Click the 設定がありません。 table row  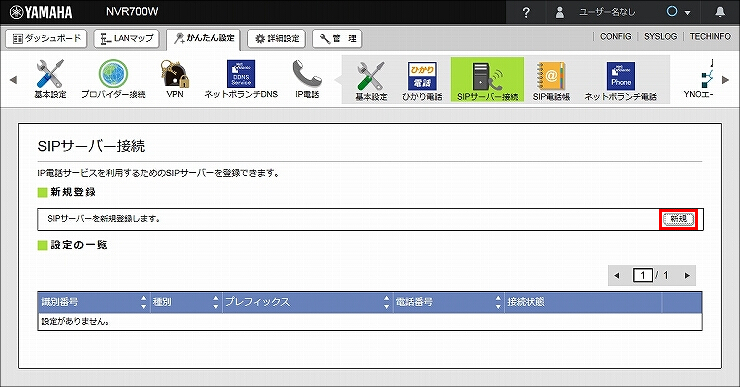point(370,321)
